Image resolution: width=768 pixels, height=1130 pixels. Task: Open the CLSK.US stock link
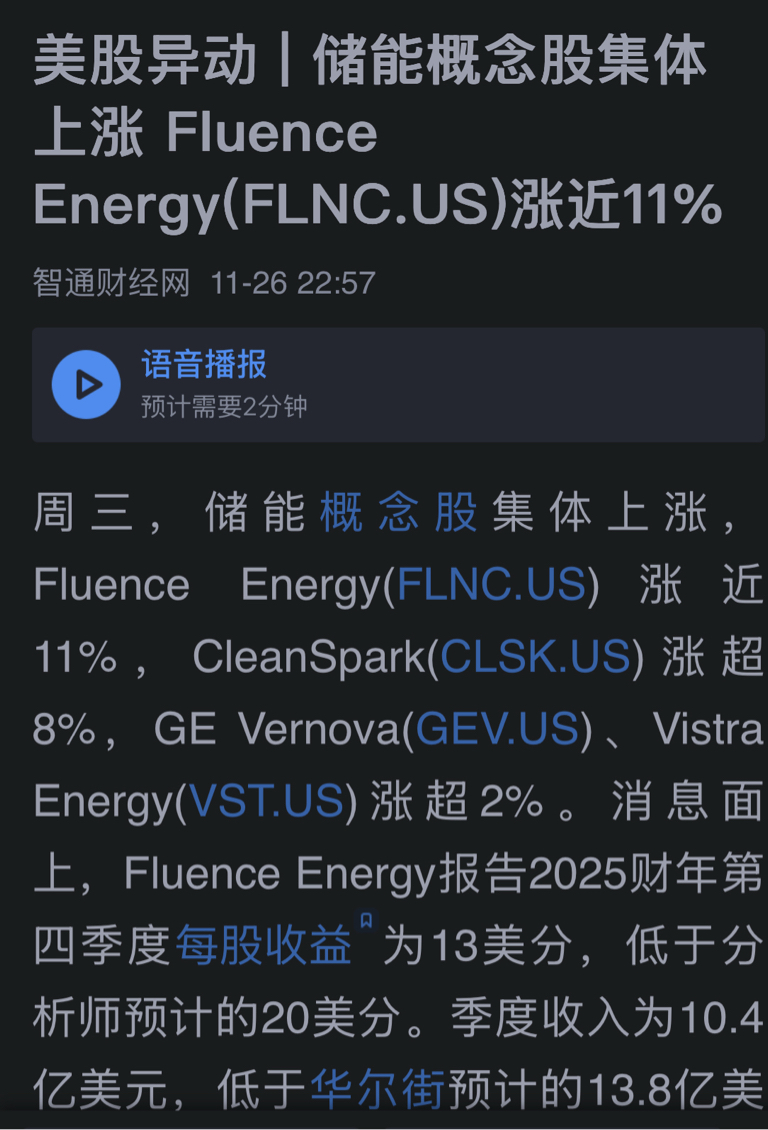535,657
